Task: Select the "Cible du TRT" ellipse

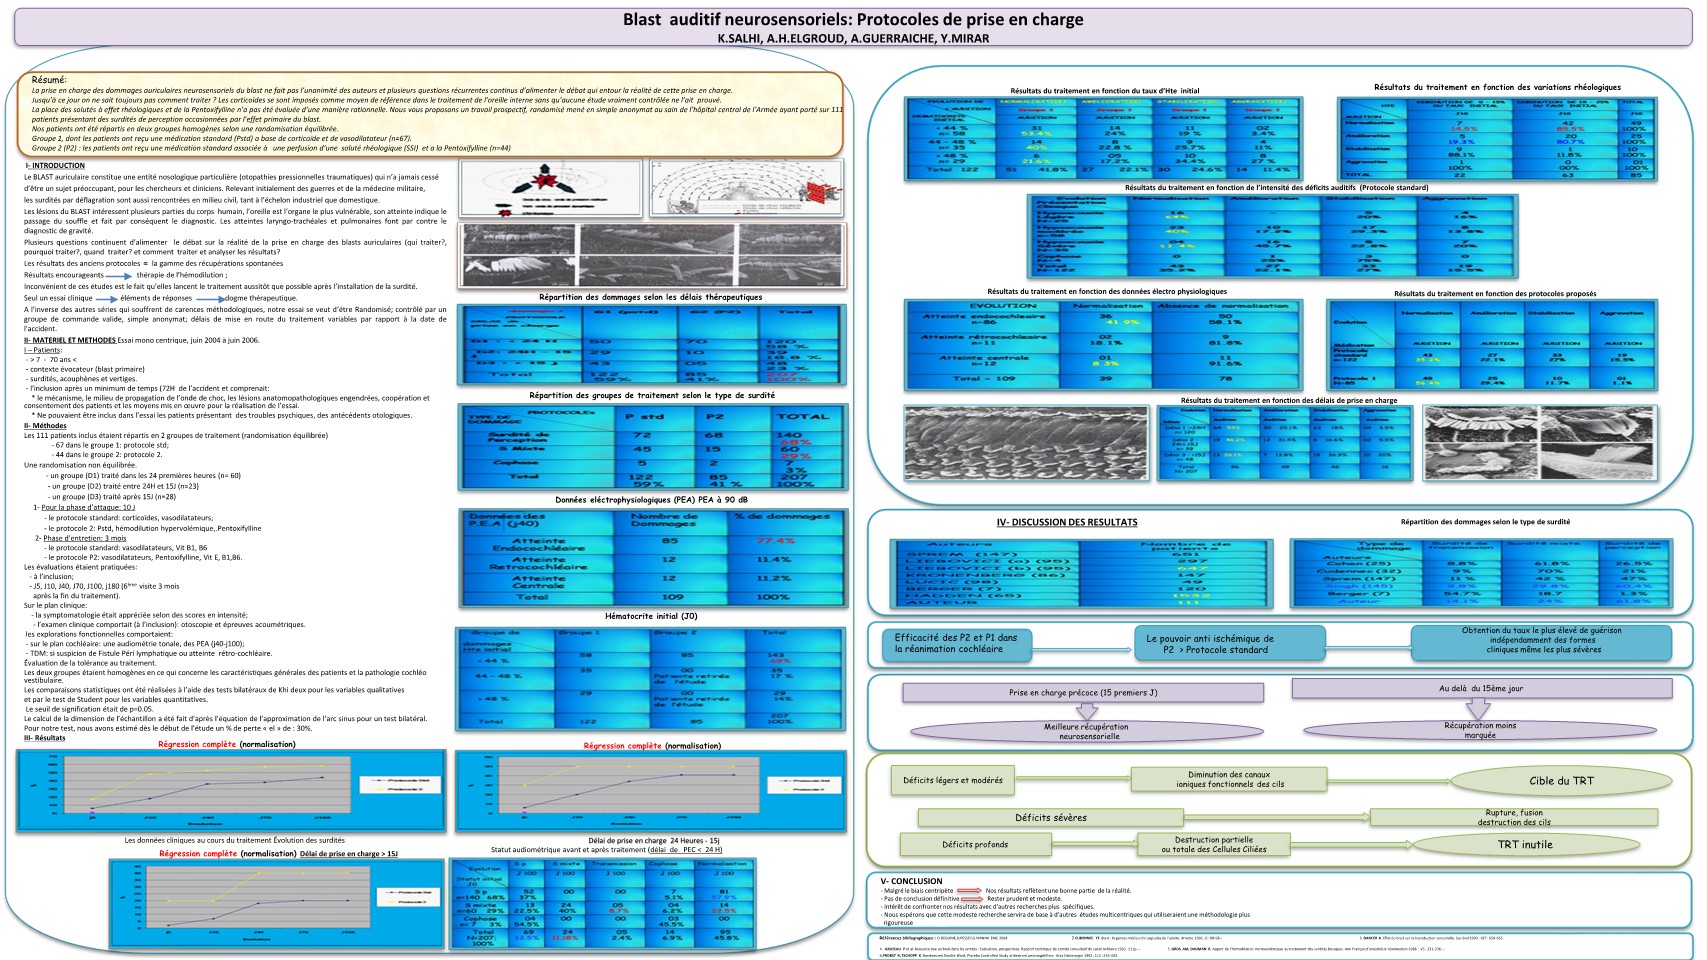Action: pos(1560,781)
